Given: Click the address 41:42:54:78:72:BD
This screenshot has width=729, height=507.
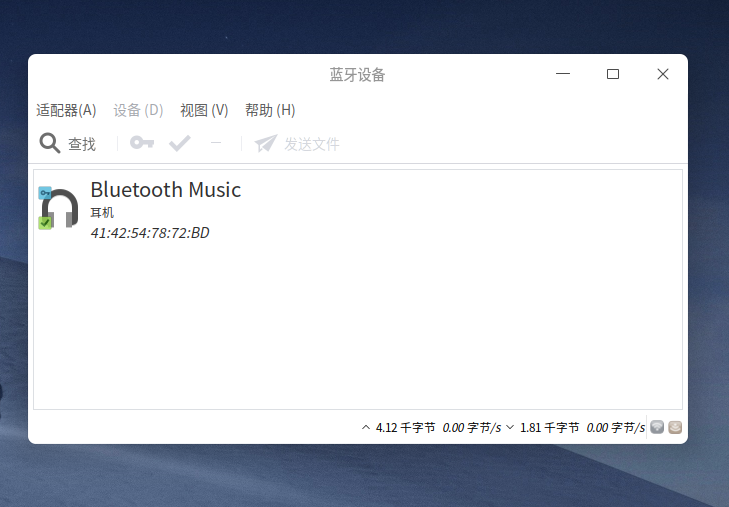Looking at the screenshot, I should tap(150, 233).
